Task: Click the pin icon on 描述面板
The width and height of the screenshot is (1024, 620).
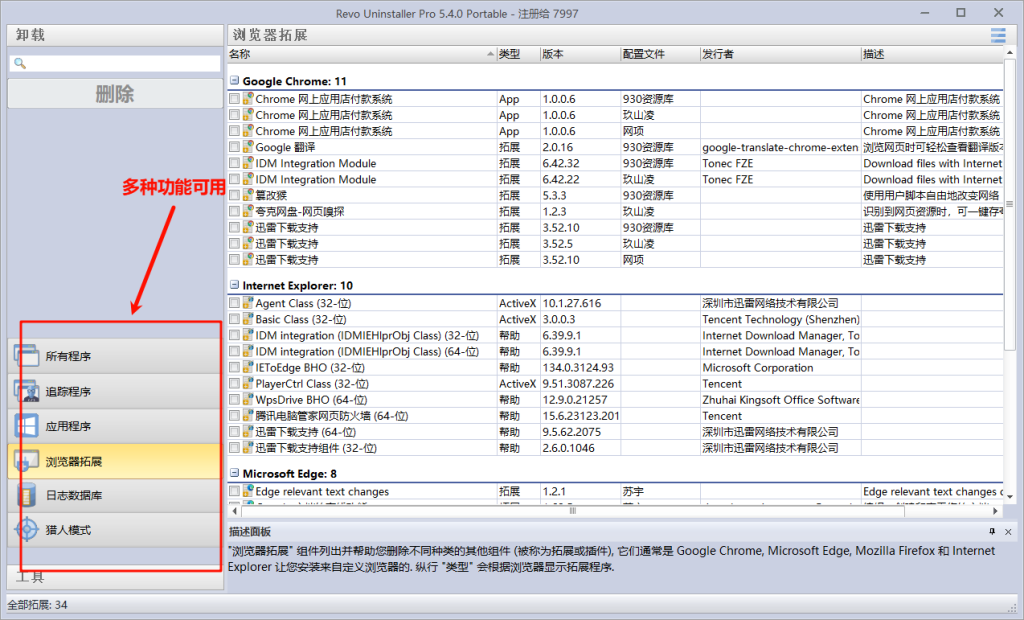Action: 992,532
